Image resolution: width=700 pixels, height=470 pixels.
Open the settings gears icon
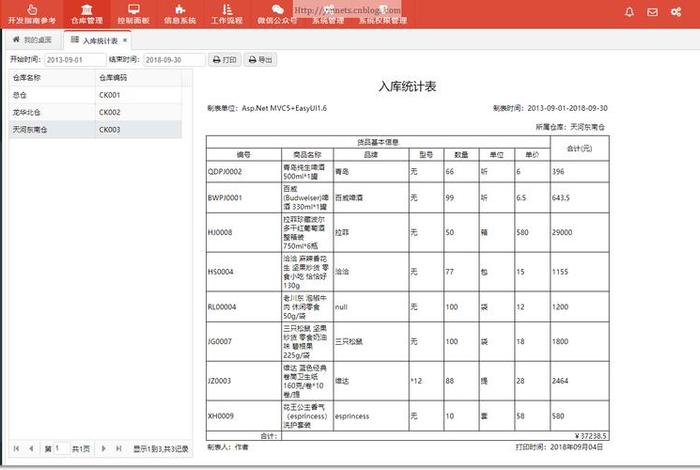point(676,12)
